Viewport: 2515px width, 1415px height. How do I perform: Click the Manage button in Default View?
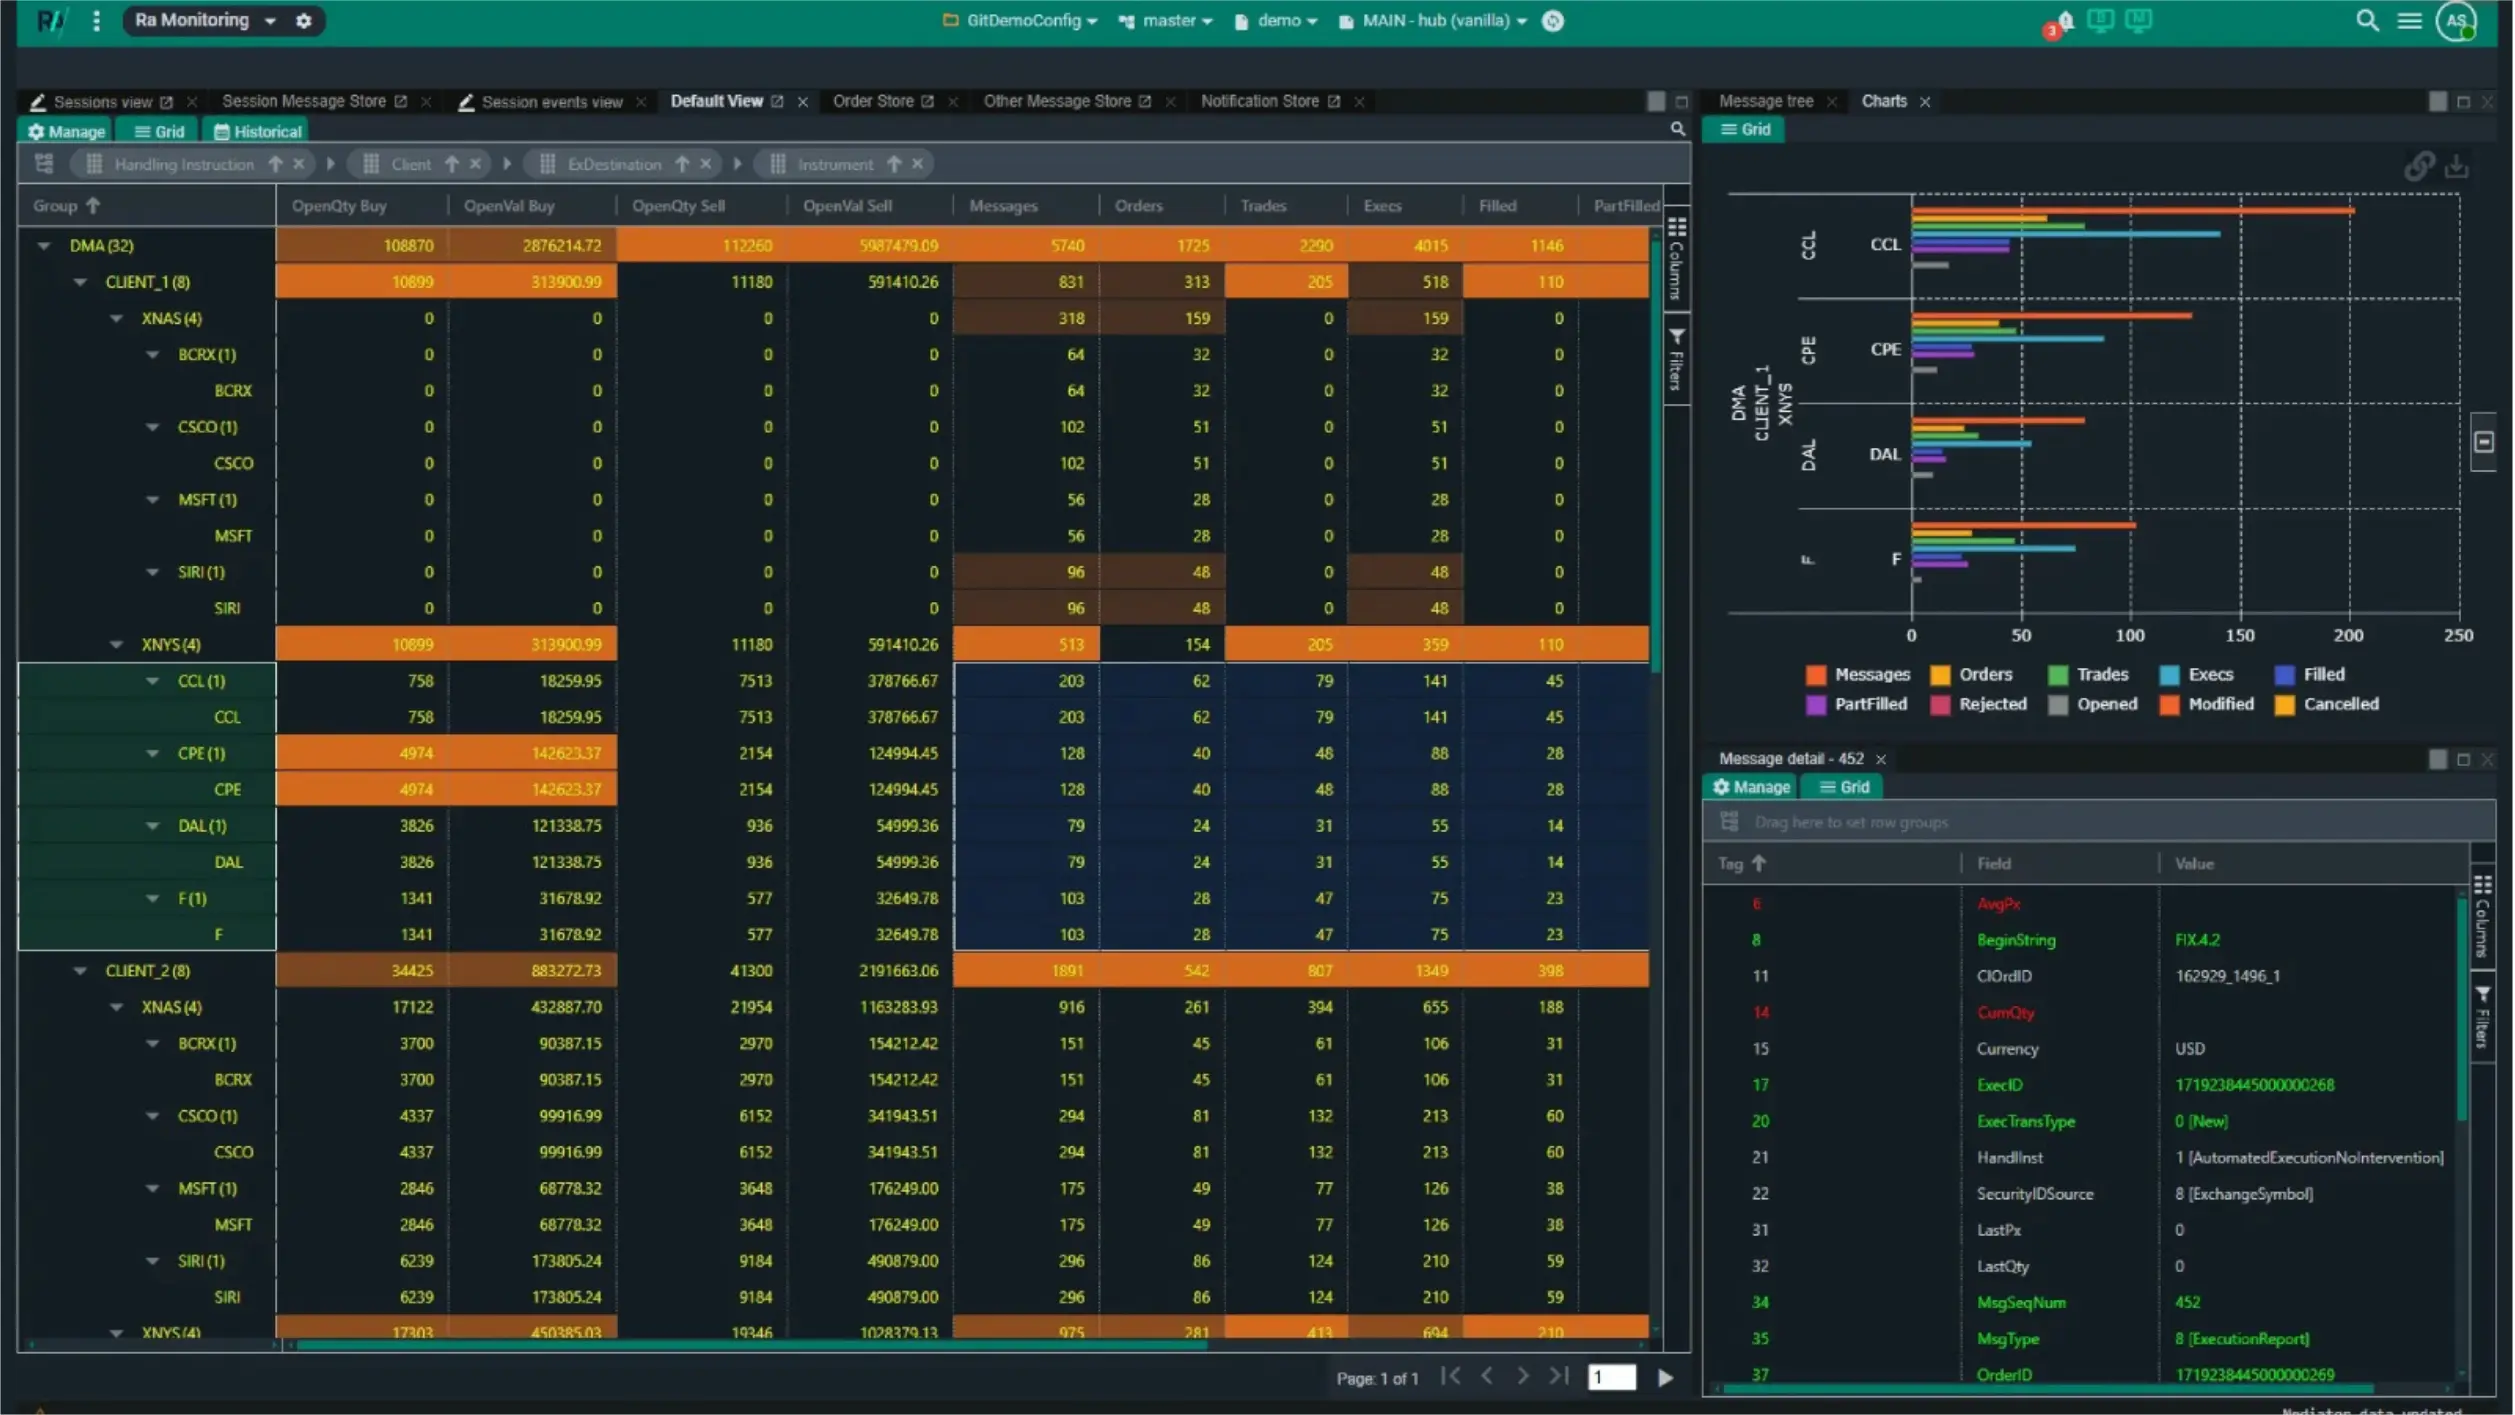(x=66, y=131)
